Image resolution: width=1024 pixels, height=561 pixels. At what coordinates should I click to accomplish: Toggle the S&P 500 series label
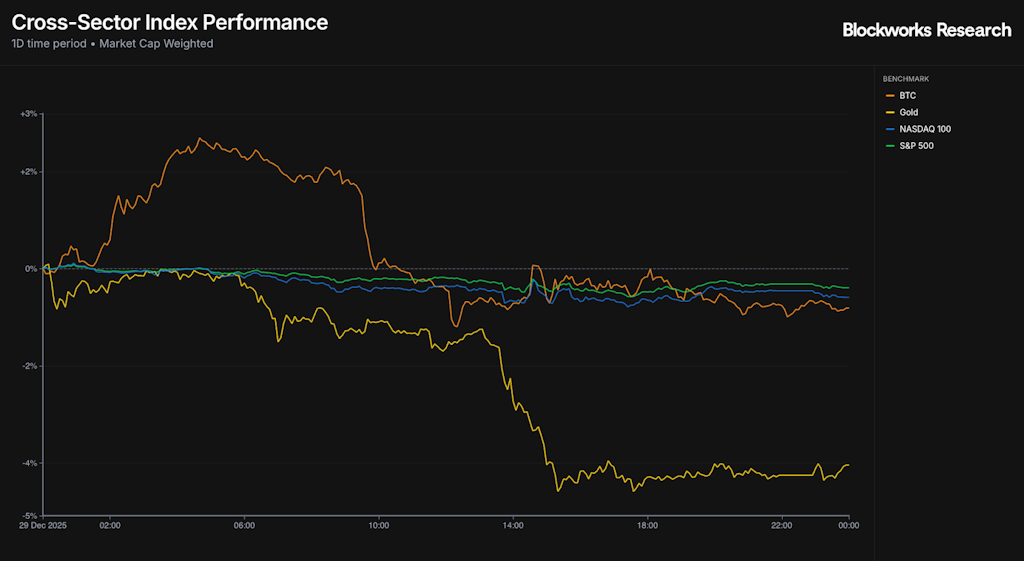tap(916, 147)
